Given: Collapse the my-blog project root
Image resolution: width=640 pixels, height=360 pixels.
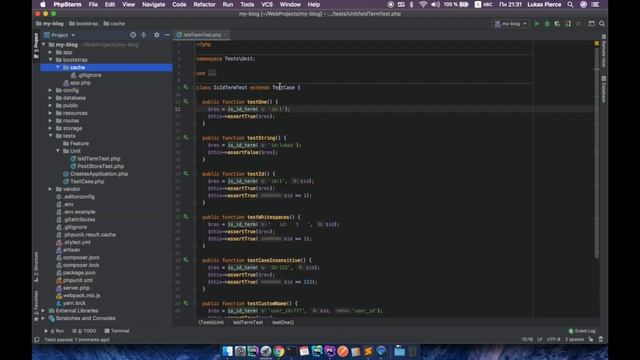Looking at the screenshot, I should tap(44, 44).
